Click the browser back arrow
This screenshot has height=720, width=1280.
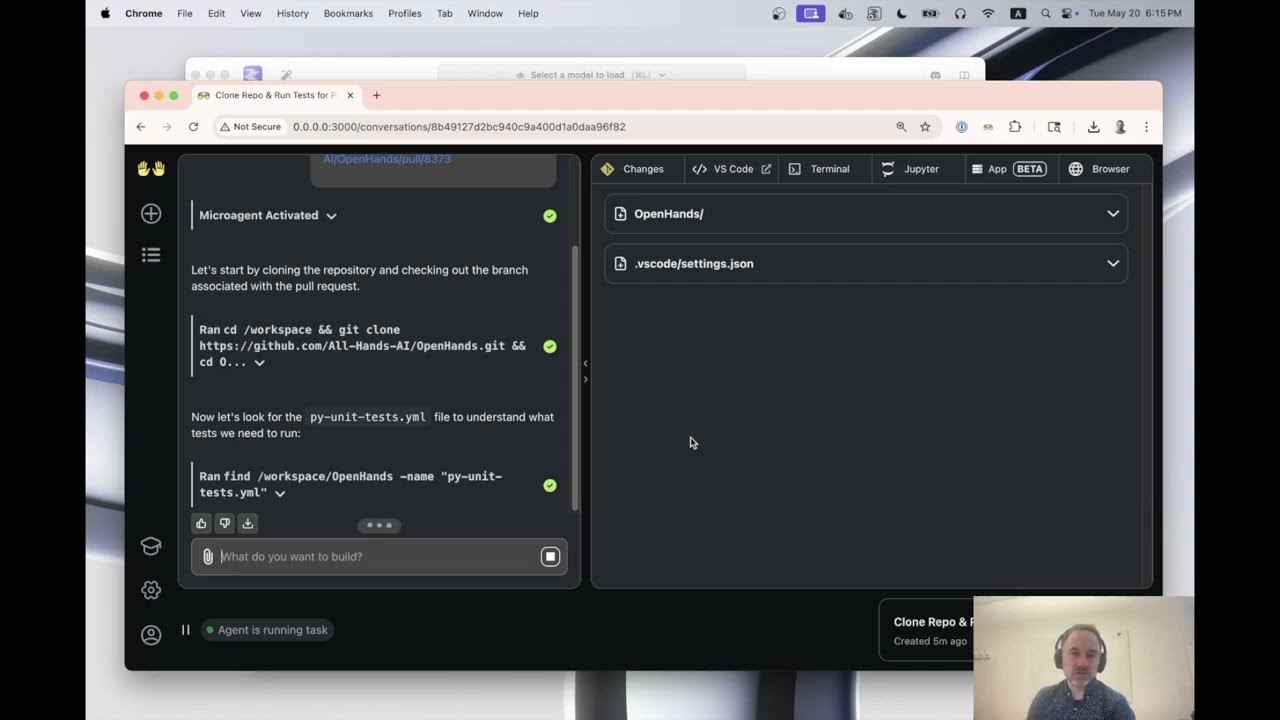pyautogui.click(x=141, y=127)
